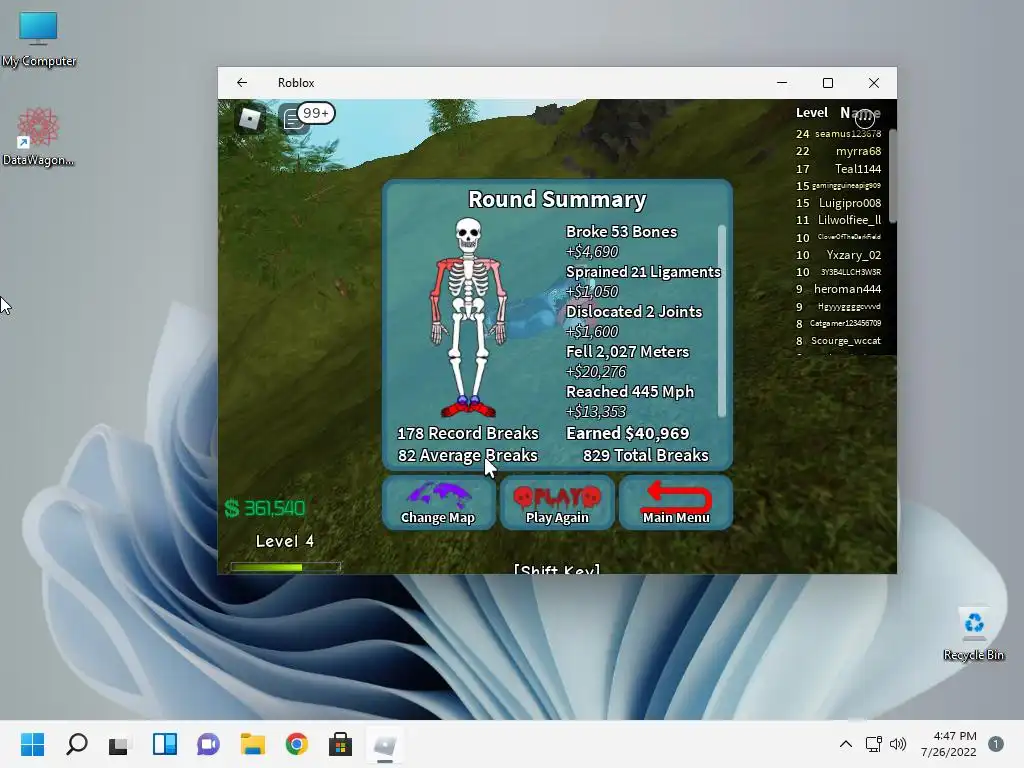Open Task View on the taskbar
Viewport: 1024px width, 768px height.
click(120, 744)
